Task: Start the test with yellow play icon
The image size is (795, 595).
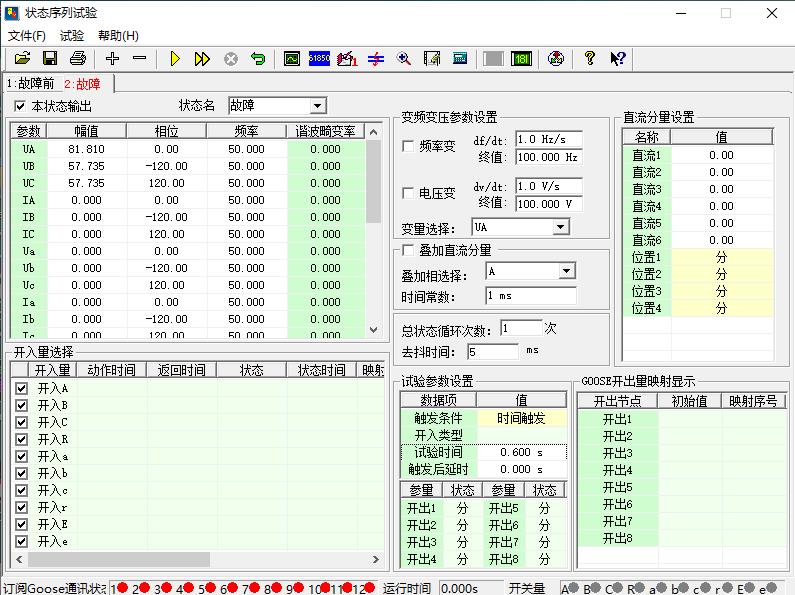Action: [x=175, y=59]
